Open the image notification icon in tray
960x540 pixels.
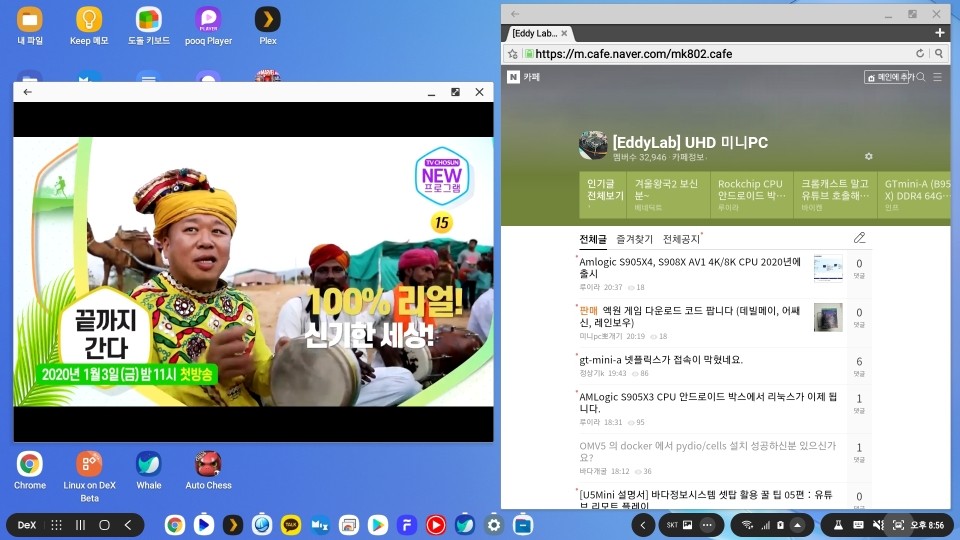click(x=688, y=525)
